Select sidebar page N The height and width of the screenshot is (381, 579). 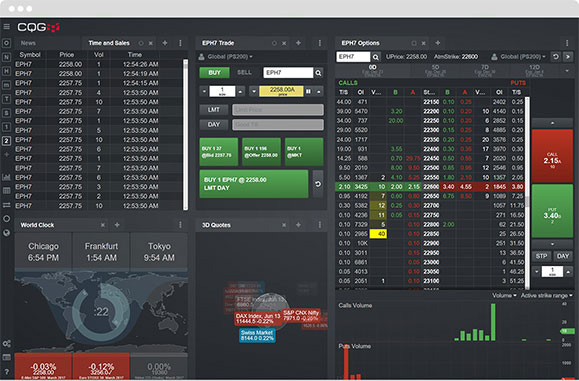tap(6, 57)
